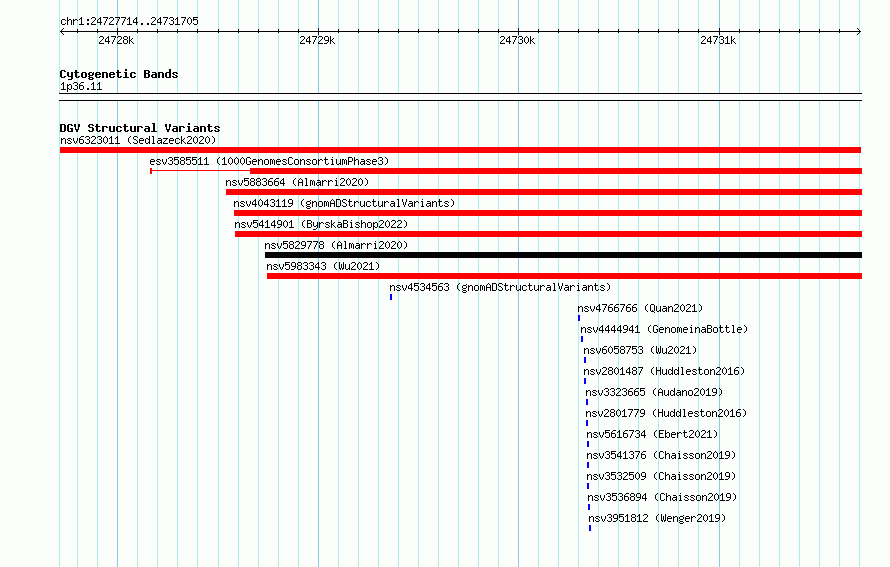Open nsv4043119 (gnomADStructuralVariants) label

(x=344, y=203)
